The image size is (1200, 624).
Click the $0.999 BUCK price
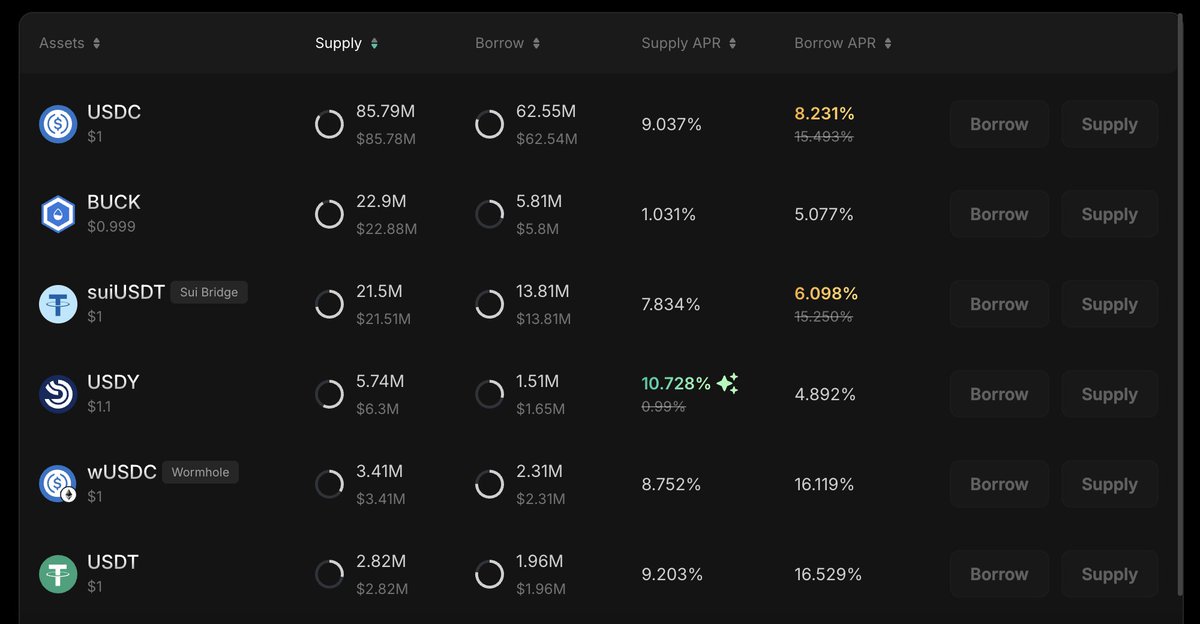pyautogui.click(x=111, y=227)
